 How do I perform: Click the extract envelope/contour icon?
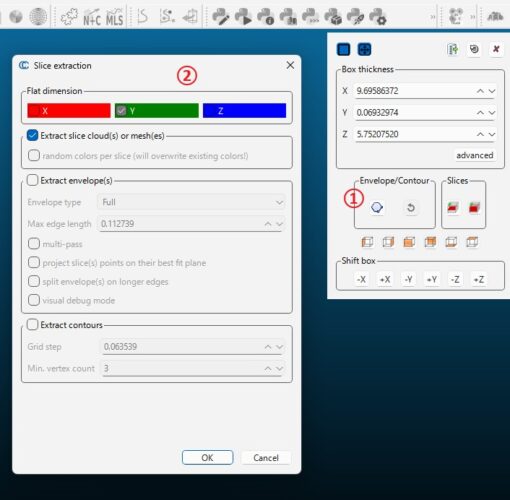point(377,207)
